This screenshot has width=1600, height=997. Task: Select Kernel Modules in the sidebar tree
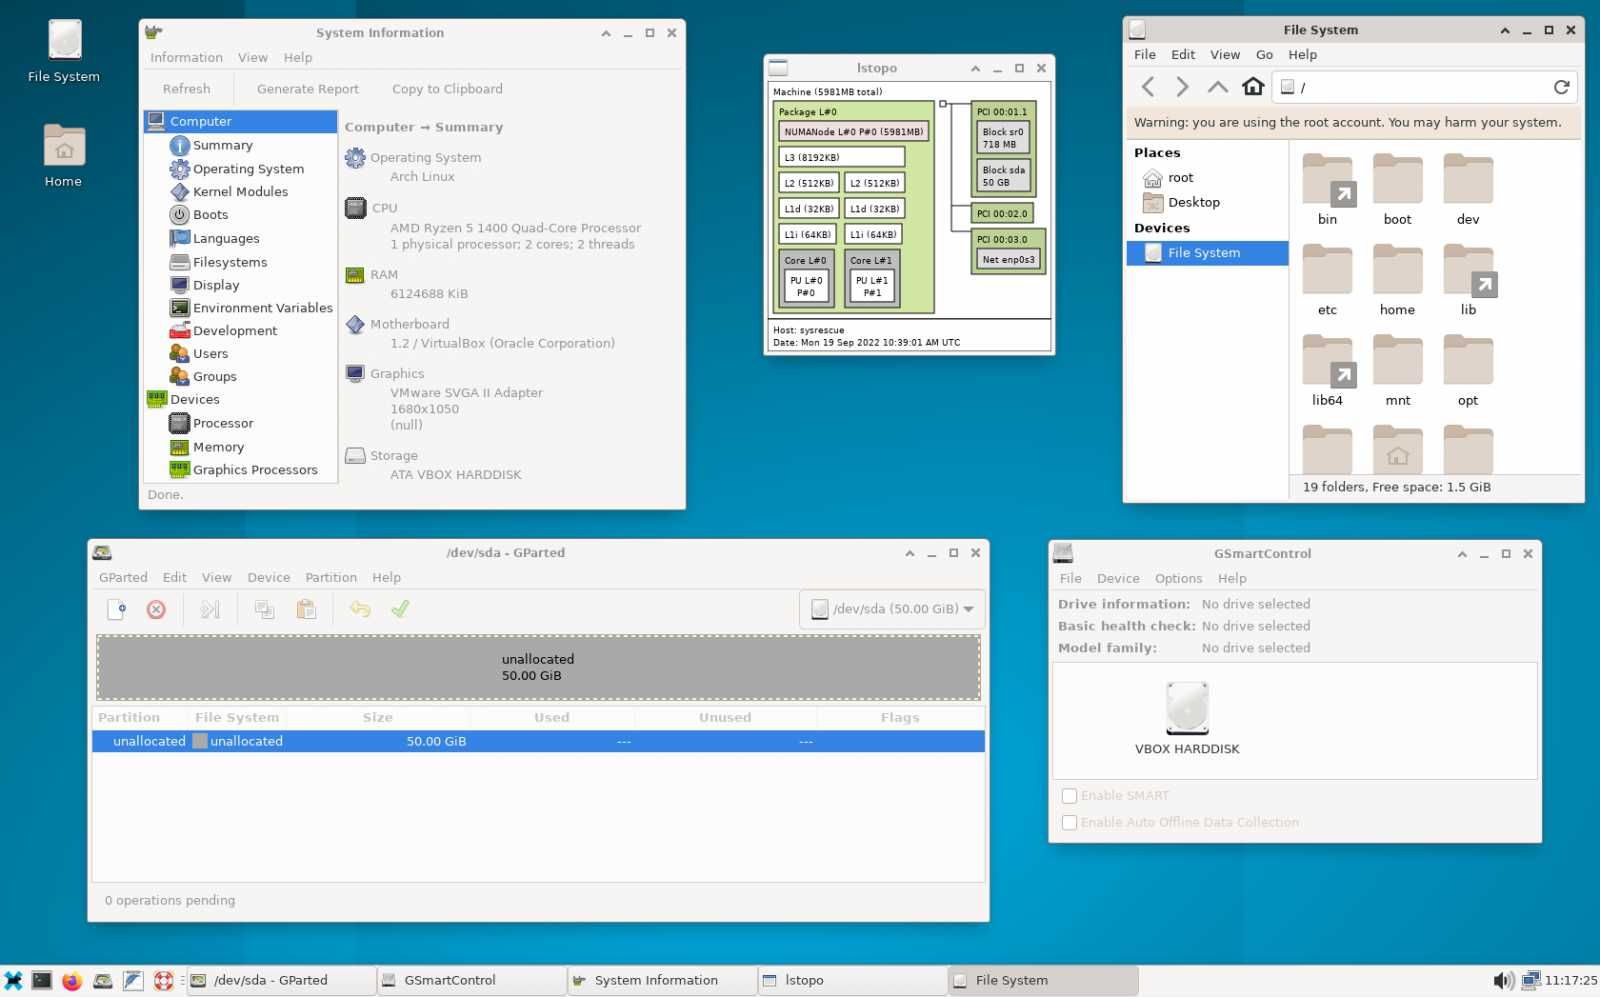pyautogui.click(x=240, y=192)
